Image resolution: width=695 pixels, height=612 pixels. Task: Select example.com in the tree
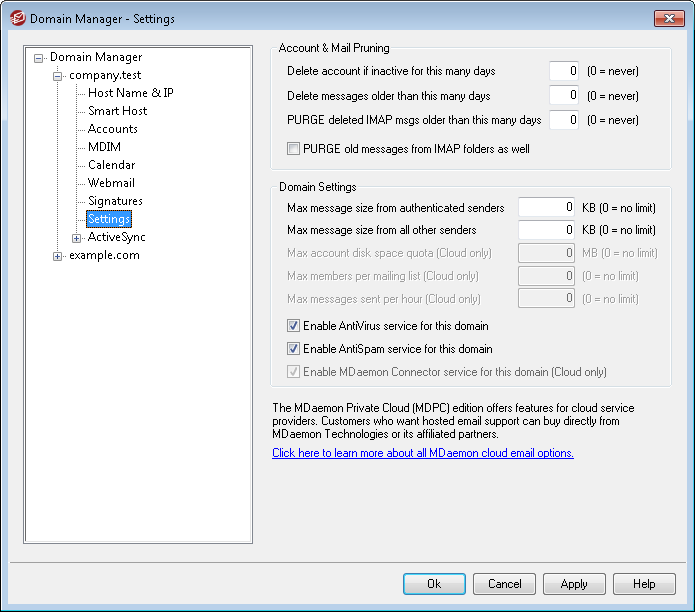click(104, 255)
